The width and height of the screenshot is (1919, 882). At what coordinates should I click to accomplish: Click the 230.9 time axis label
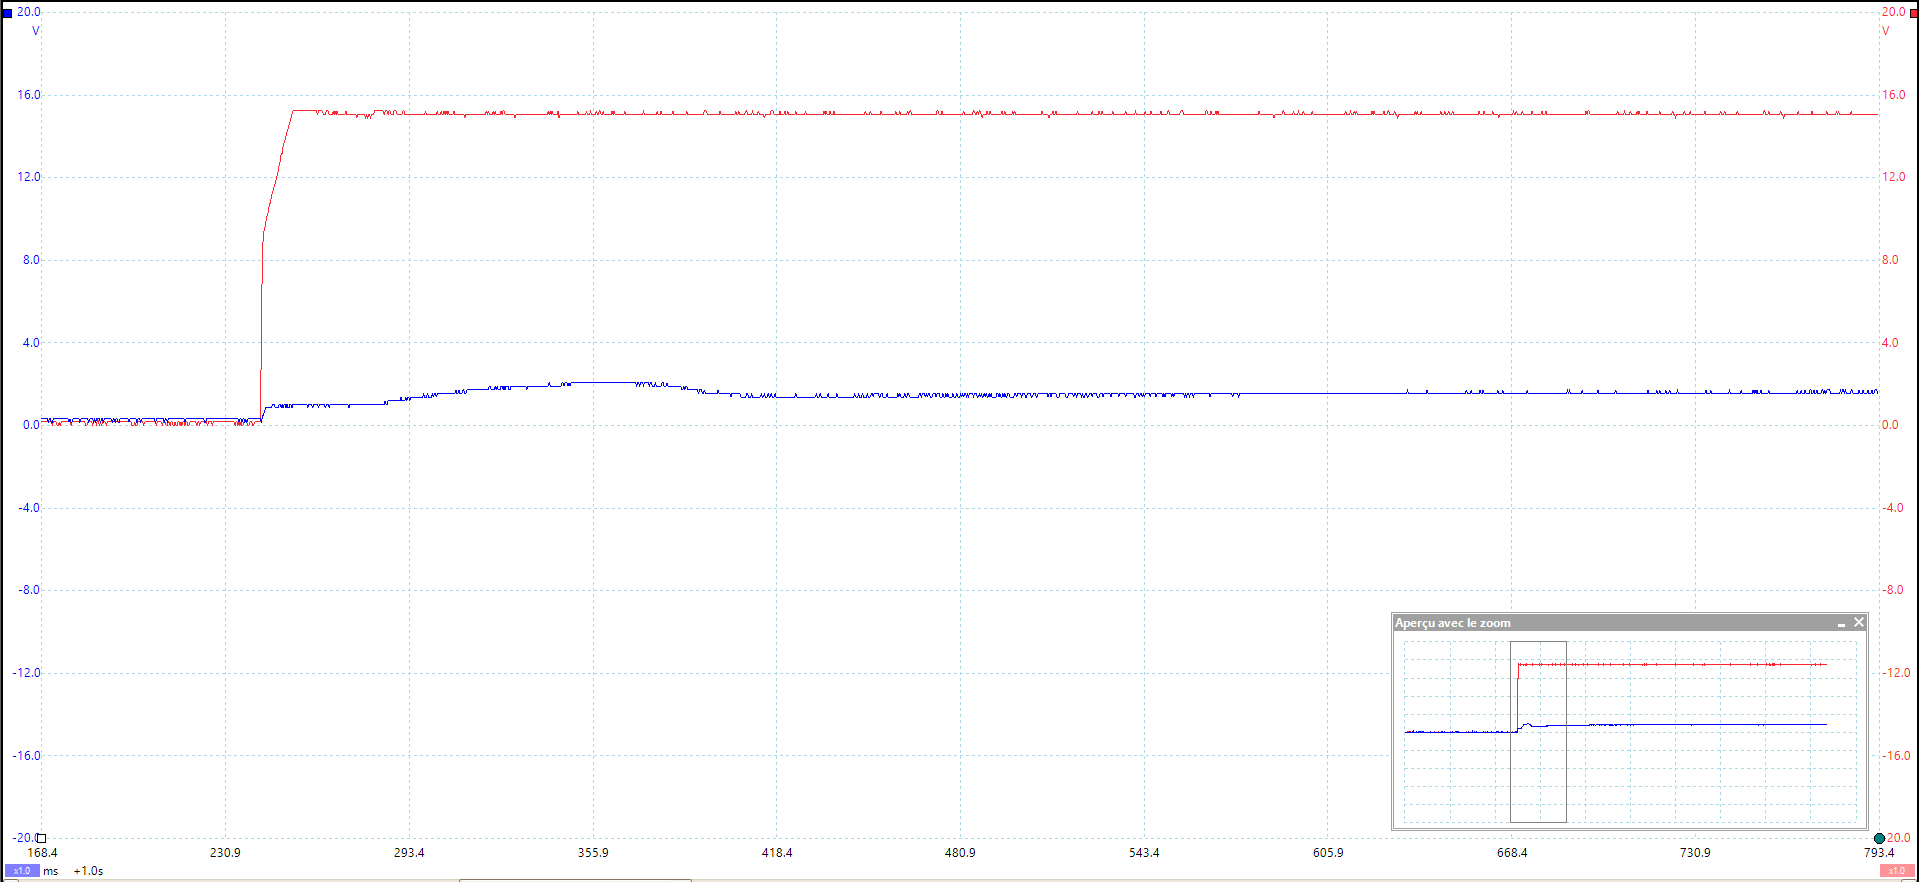(x=225, y=853)
